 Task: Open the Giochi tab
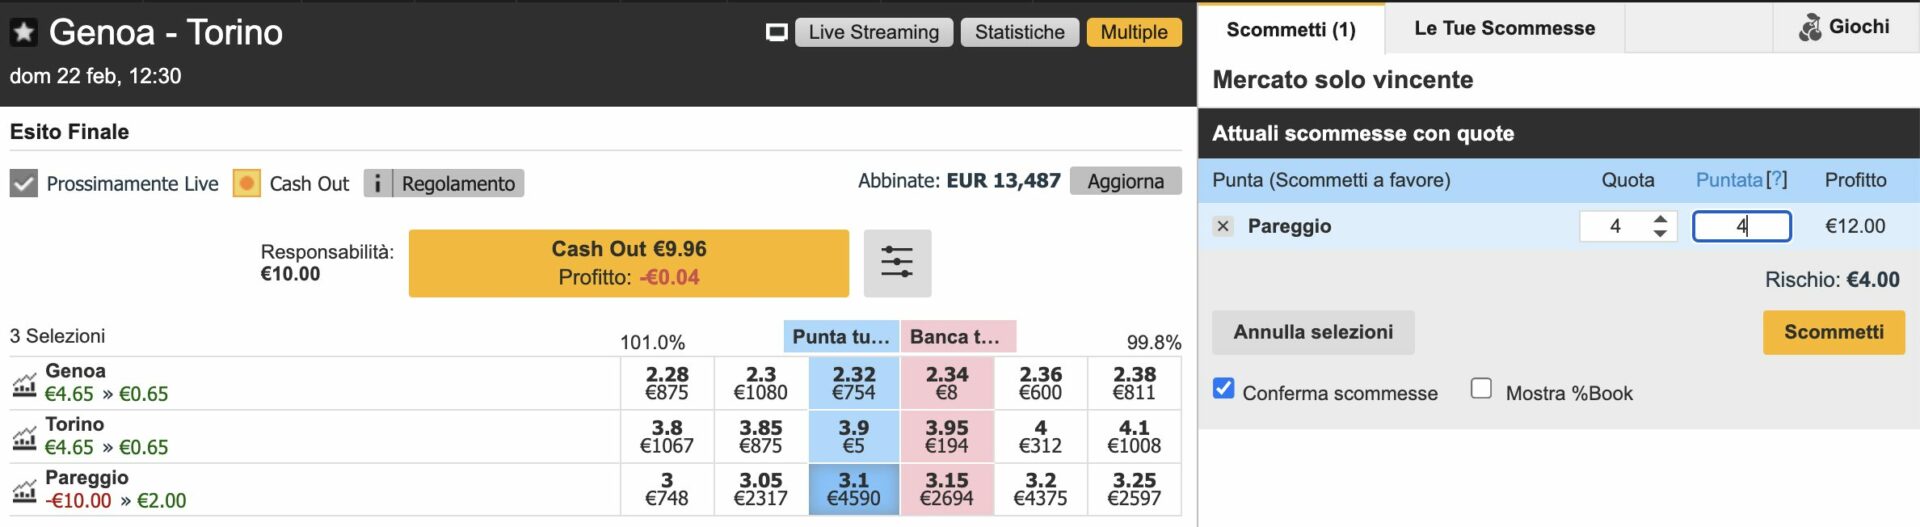pos(1845,27)
